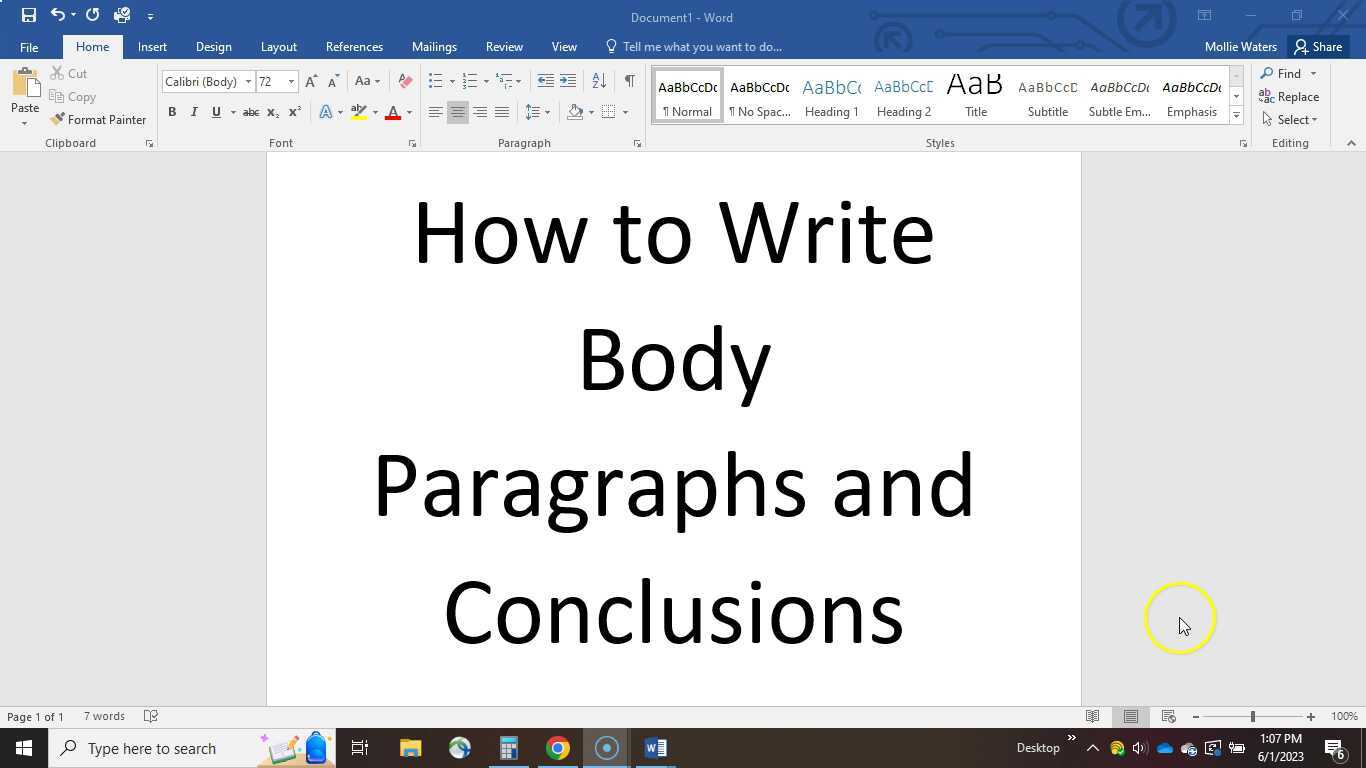Open the Mailings tab
Viewport: 1366px width, 768px height.
pyautogui.click(x=434, y=46)
